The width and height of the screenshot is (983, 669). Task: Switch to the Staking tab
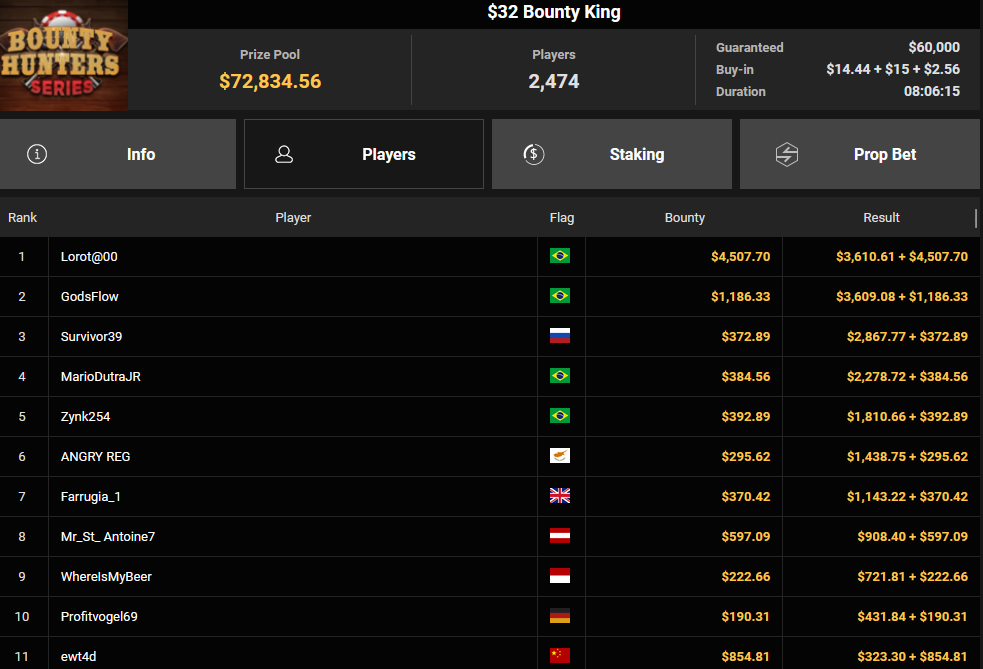click(612, 154)
